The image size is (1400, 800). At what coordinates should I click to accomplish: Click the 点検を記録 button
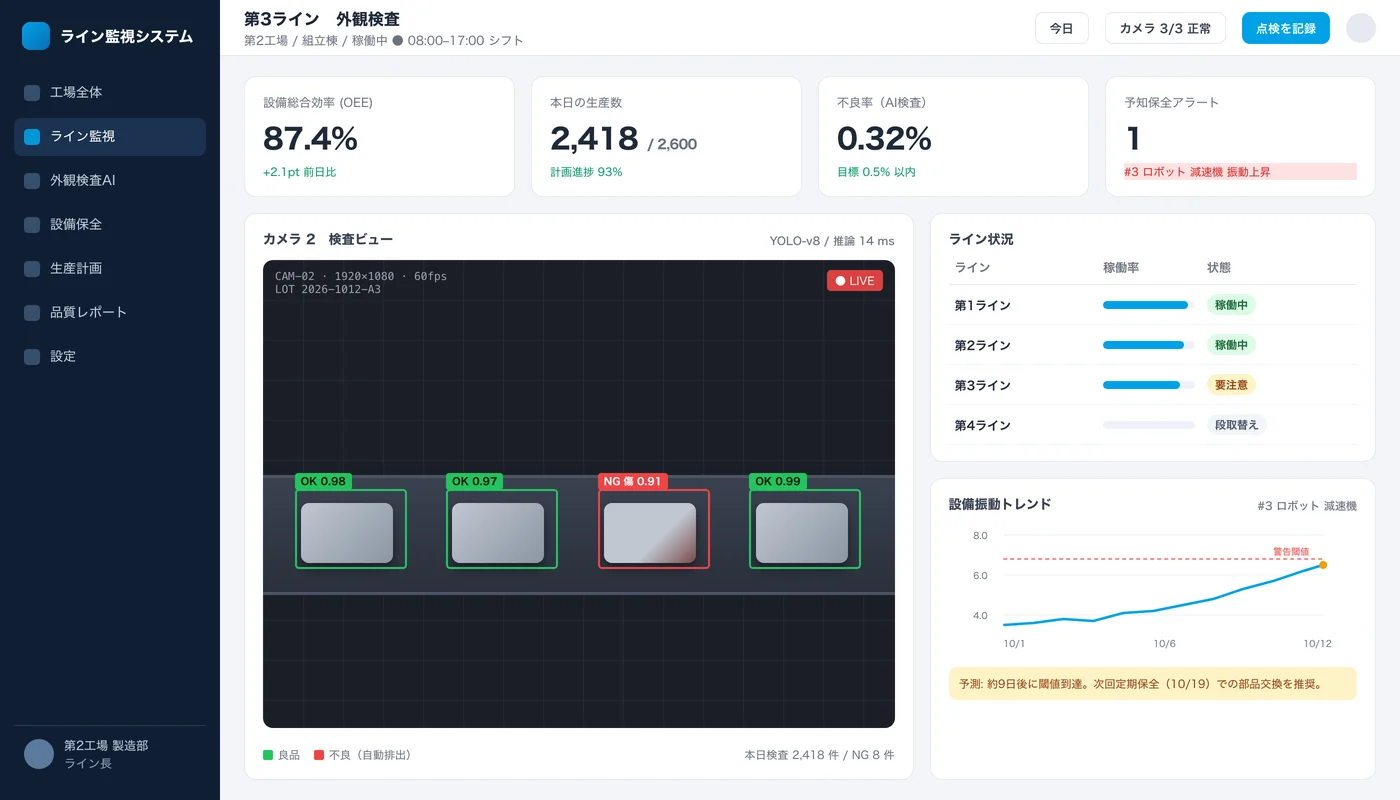1286,28
